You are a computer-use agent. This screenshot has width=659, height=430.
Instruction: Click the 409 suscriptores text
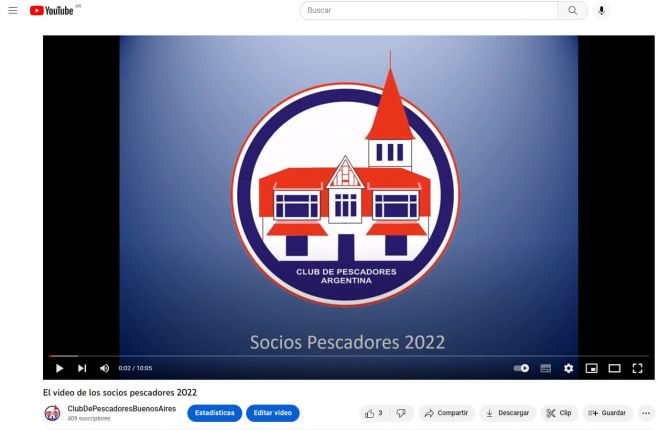tap(89, 419)
